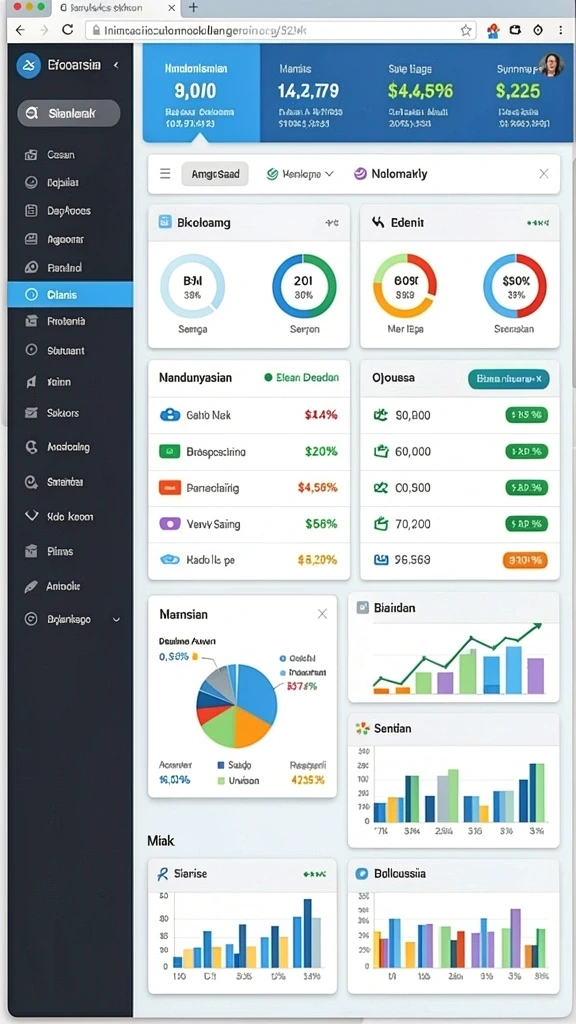
Task: Click the Biaiıdan panel header icon
Action: (x=362, y=607)
